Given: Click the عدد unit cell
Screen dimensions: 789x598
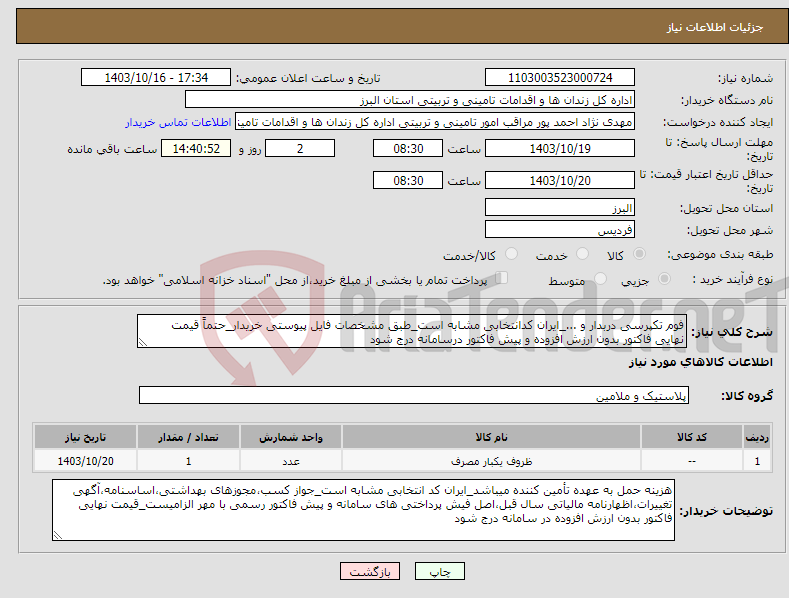Looking at the screenshot, I should pyautogui.click(x=291, y=461).
